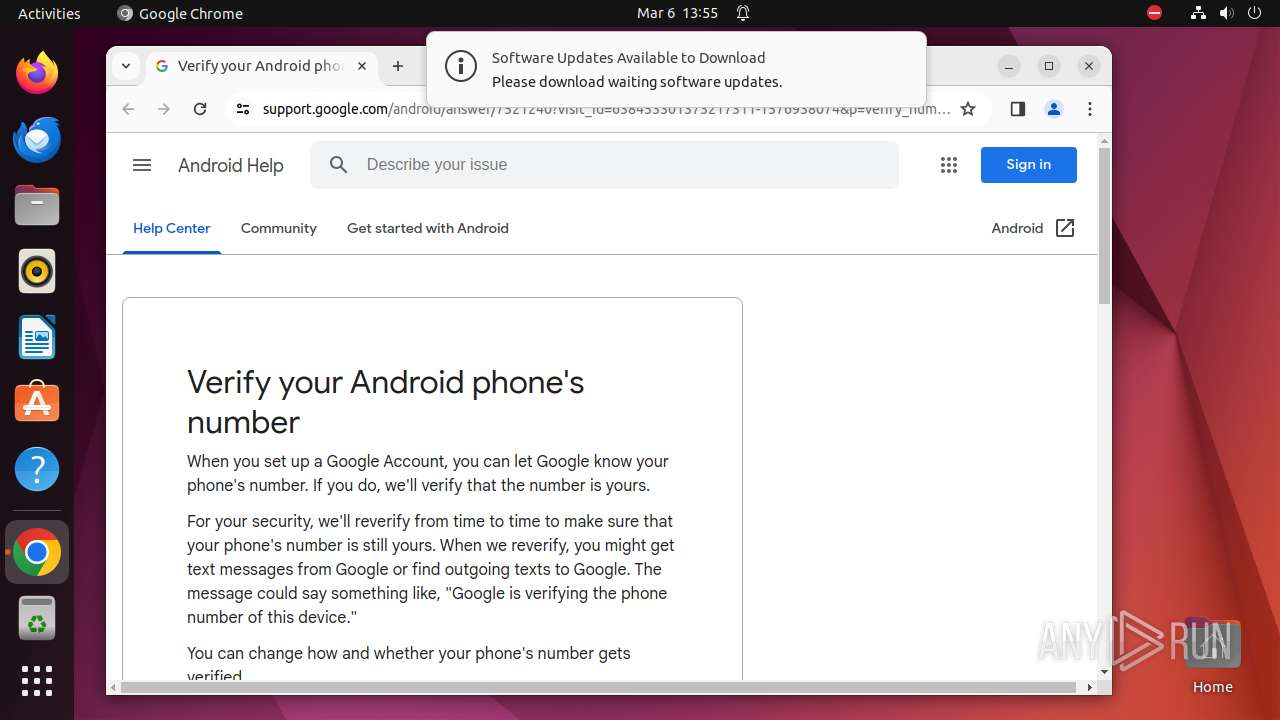Click the horizontal scrollbar right arrow
This screenshot has height=720, width=1280.
point(1089,687)
